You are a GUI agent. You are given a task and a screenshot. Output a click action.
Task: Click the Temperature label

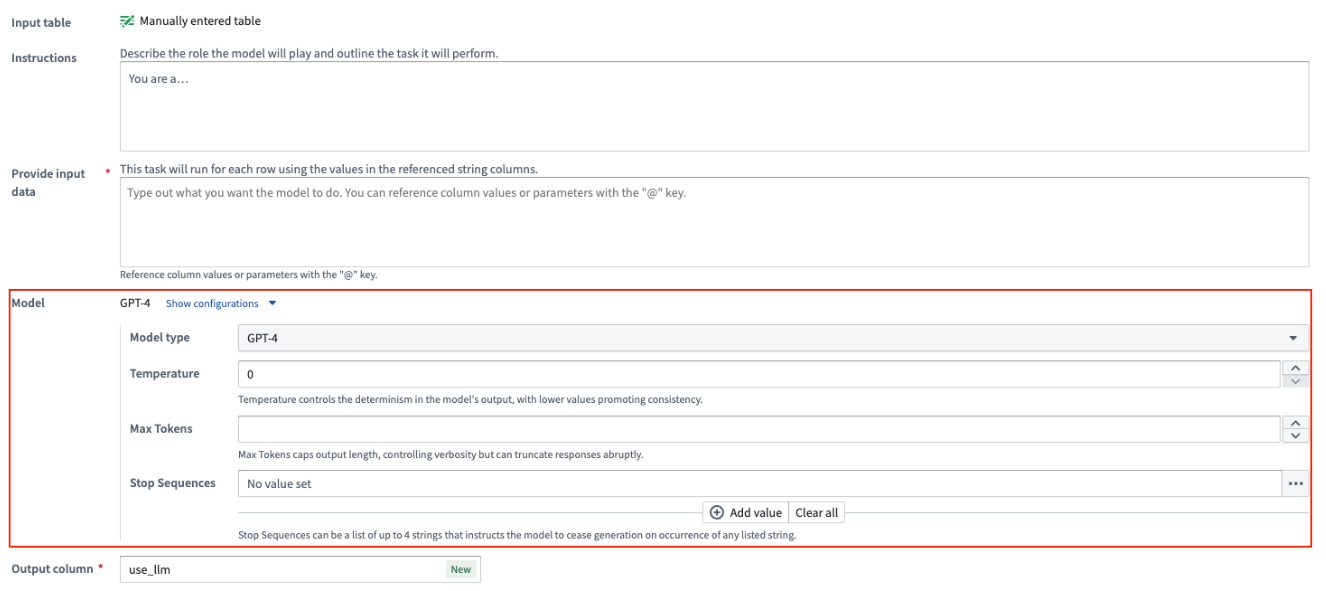165,373
